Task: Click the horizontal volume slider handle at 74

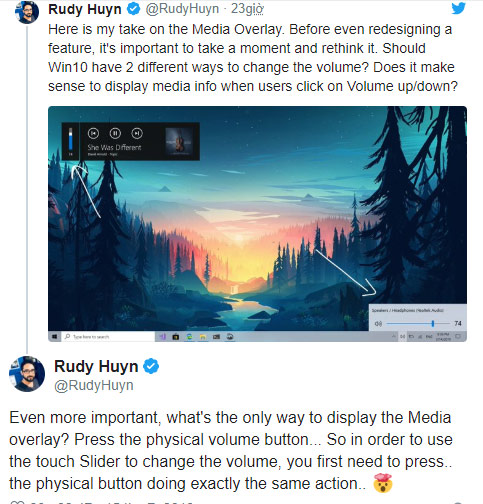Action: [433, 323]
